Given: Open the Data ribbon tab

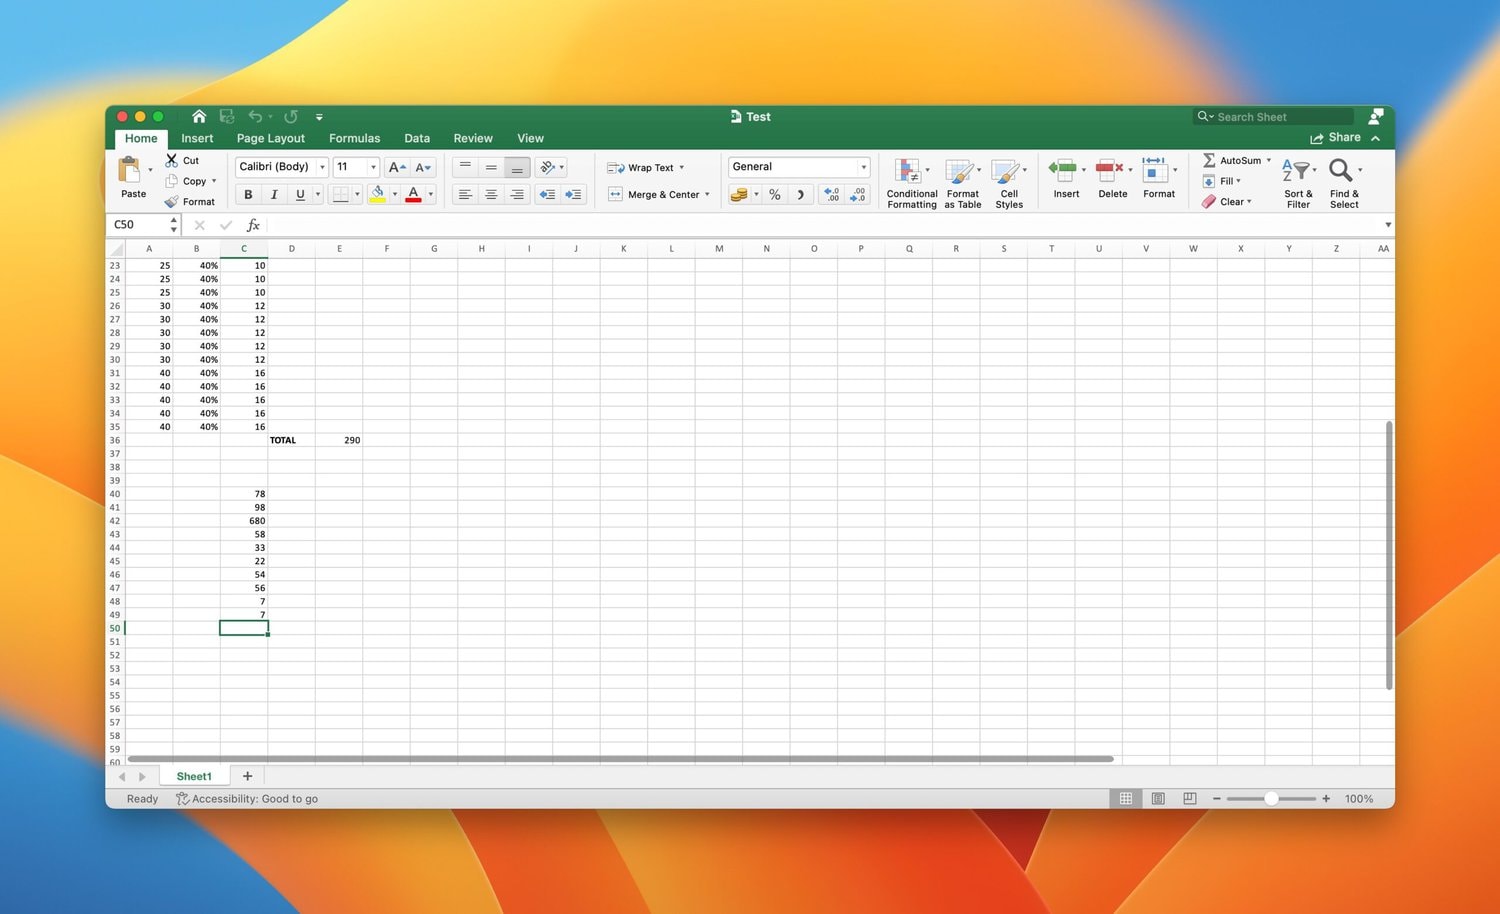Looking at the screenshot, I should (417, 138).
